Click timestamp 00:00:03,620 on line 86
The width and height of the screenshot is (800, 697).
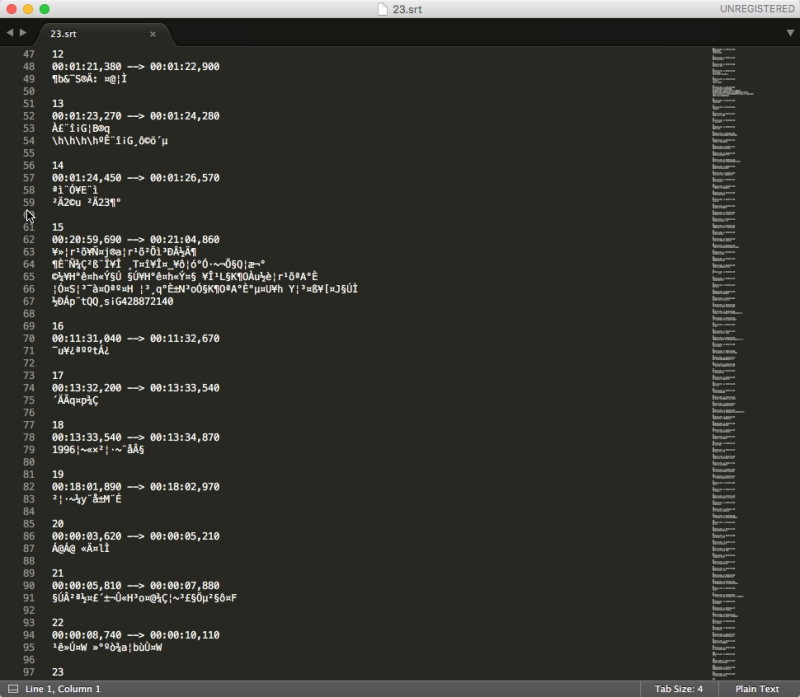pyautogui.click(x=87, y=536)
